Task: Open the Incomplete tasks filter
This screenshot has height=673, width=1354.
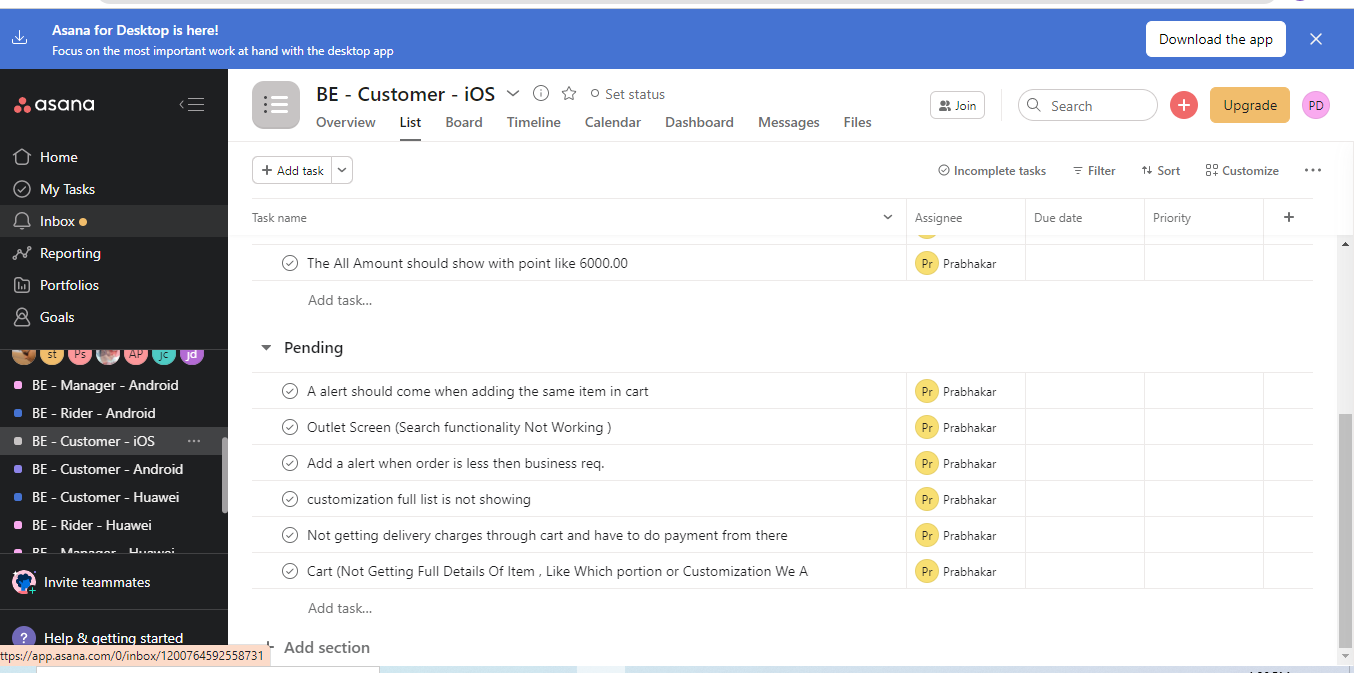Action: [992, 171]
